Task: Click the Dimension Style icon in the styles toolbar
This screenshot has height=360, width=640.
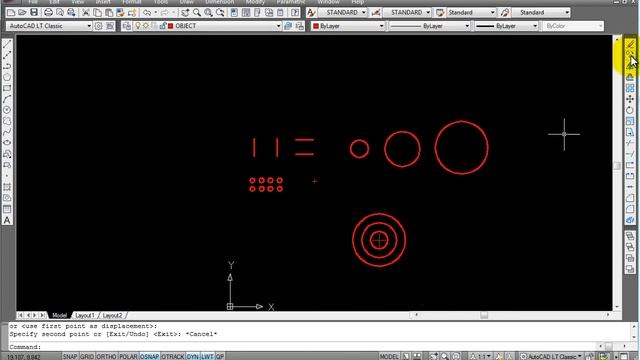Action: tap(376, 13)
